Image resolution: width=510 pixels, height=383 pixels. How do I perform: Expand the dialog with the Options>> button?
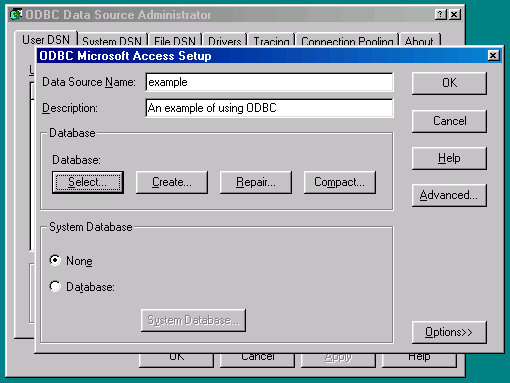449,332
